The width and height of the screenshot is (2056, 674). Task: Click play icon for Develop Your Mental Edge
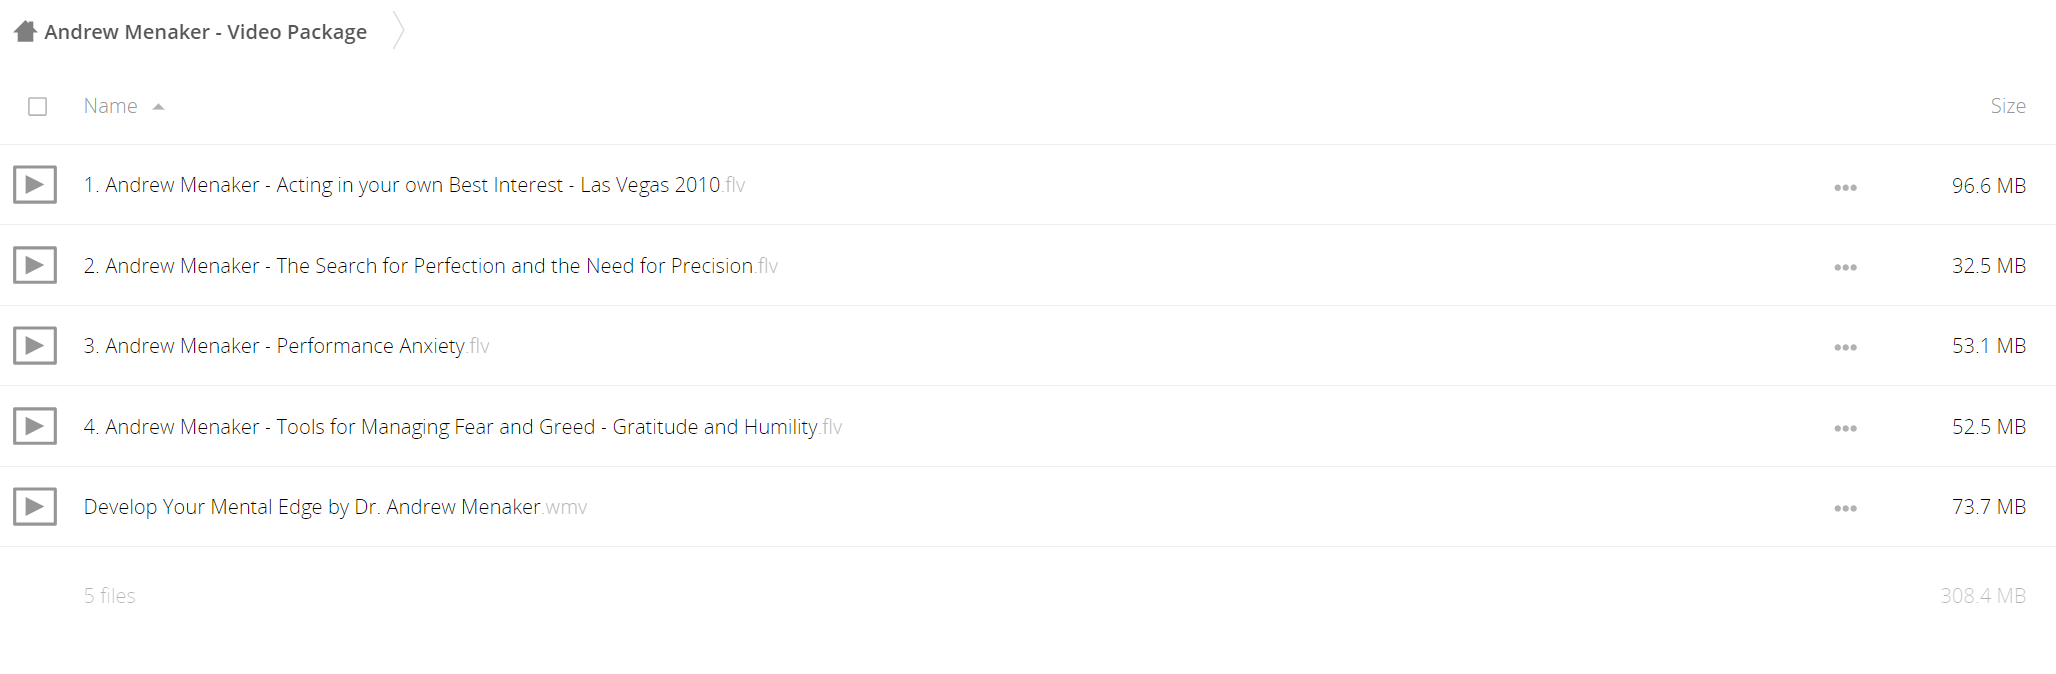point(35,507)
